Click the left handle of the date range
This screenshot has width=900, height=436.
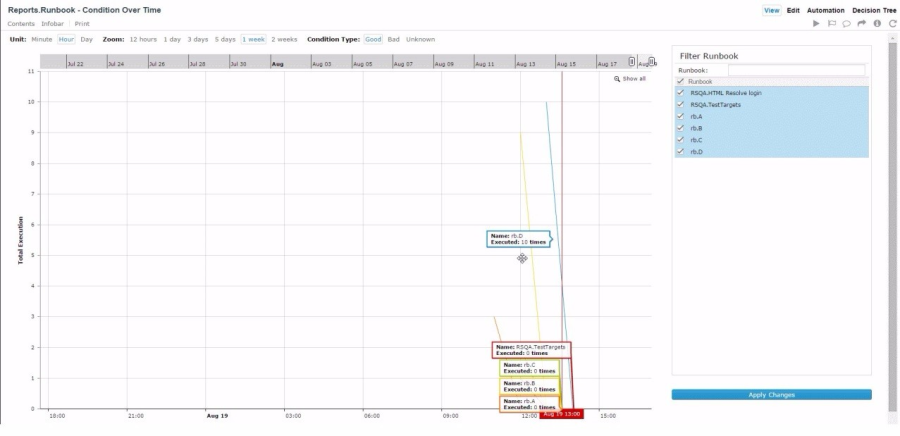[x=631, y=62]
